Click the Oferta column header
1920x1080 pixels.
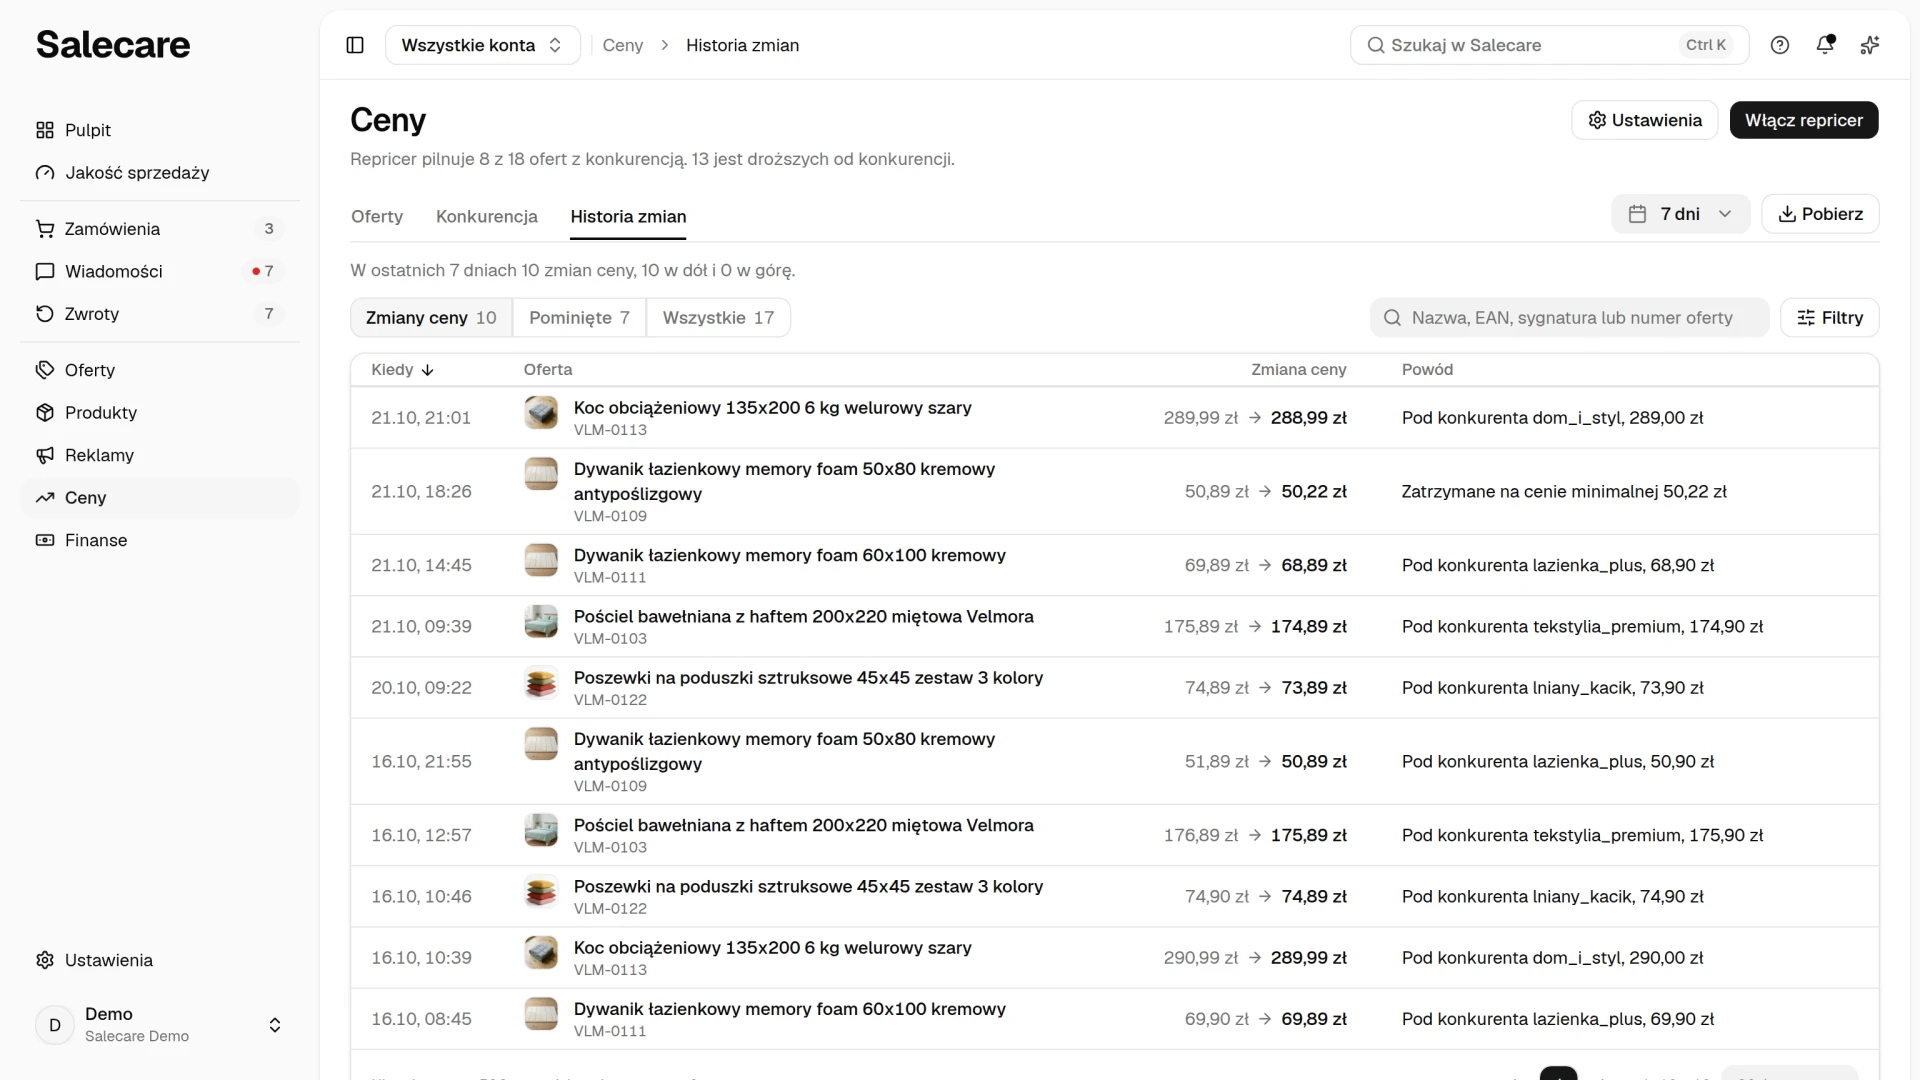tap(548, 370)
